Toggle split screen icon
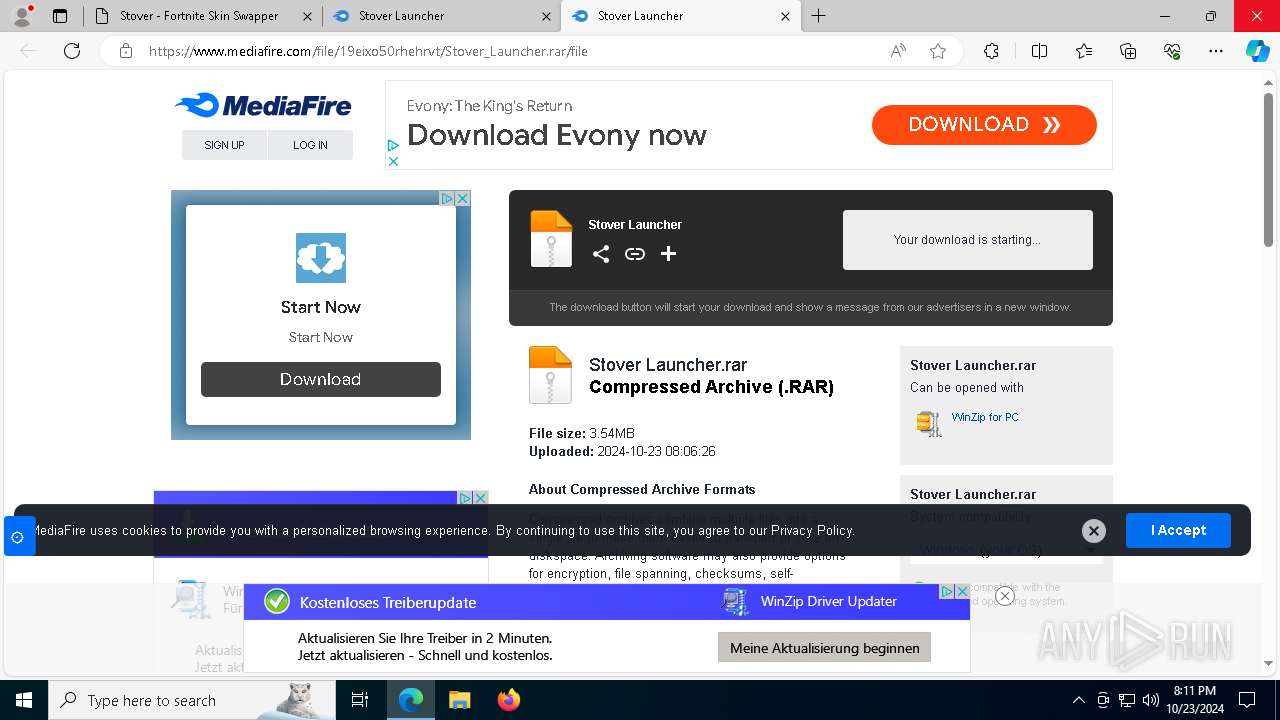Image resolution: width=1280 pixels, height=720 pixels. tap(1039, 51)
